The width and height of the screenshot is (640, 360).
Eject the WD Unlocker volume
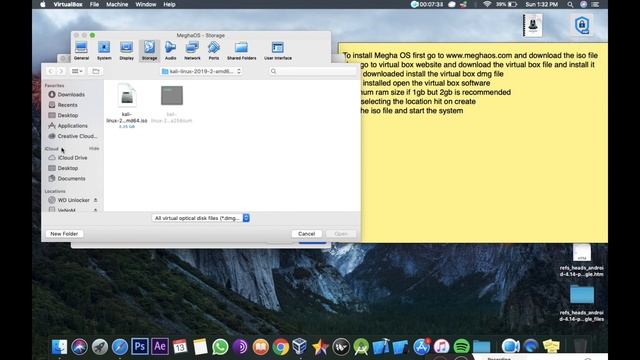(96, 200)
